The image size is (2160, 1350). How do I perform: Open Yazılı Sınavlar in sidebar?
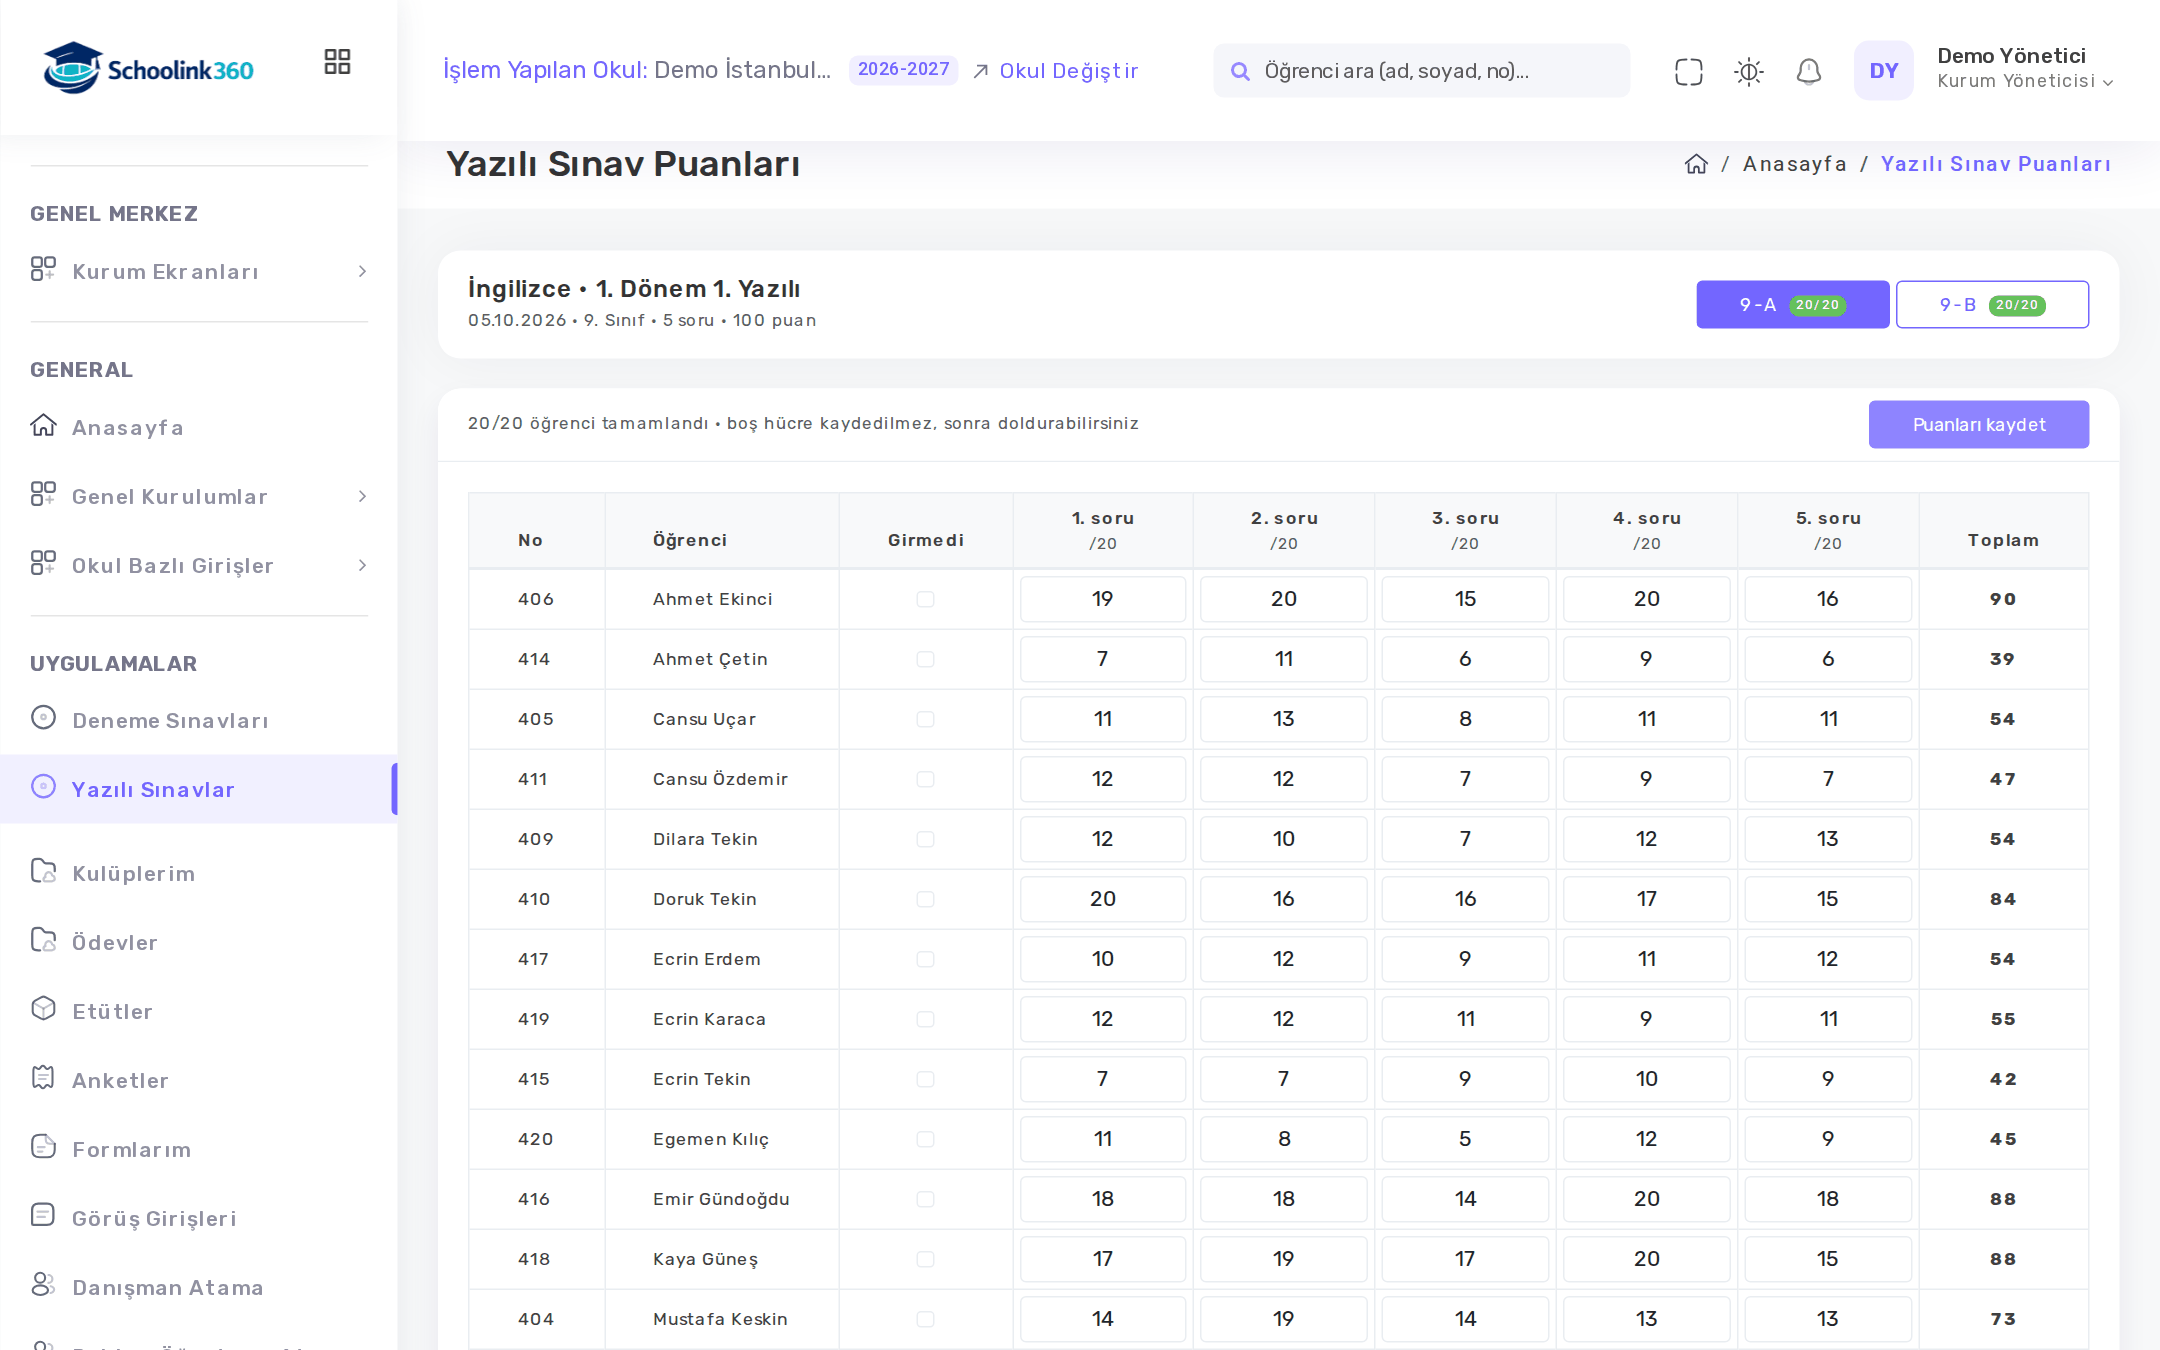point(199,789)
